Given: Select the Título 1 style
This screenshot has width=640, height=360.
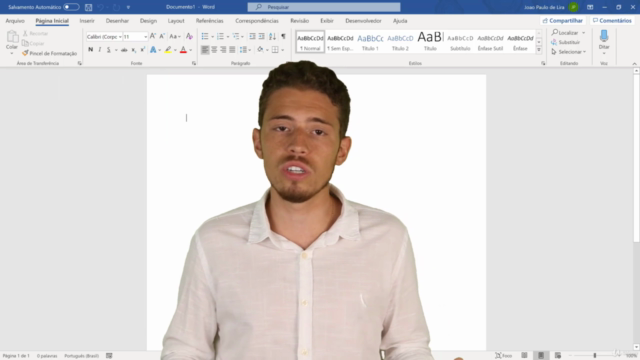Looking at the screenshot, I should click(370, 42).
